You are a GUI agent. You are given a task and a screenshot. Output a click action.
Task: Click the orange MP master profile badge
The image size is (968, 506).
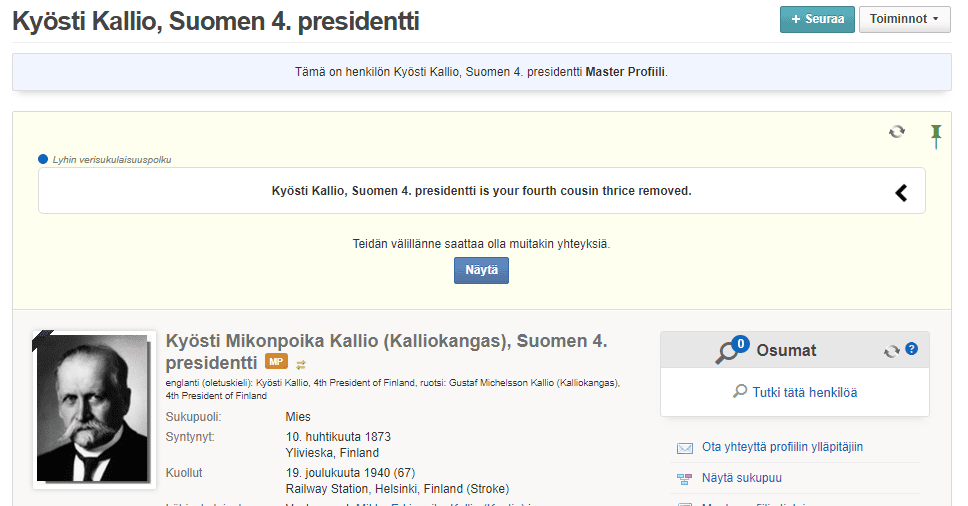277,362
